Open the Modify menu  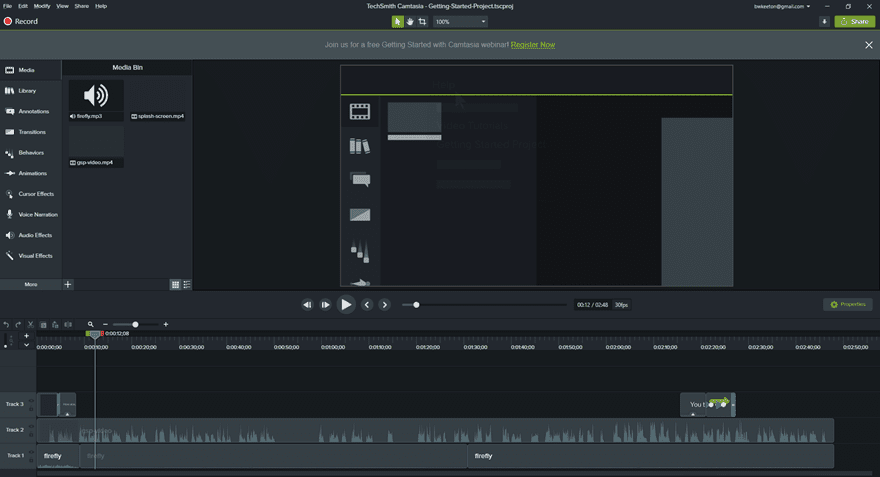pyautogui.click(x=42, y=6)
